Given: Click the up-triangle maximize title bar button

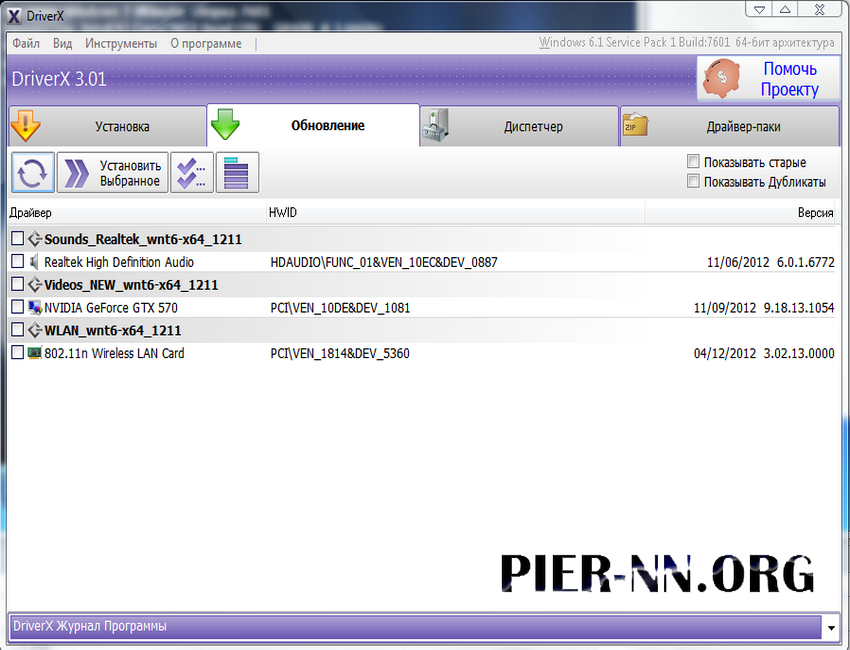Looking at the screenshot, I should [x=785, y=9].
